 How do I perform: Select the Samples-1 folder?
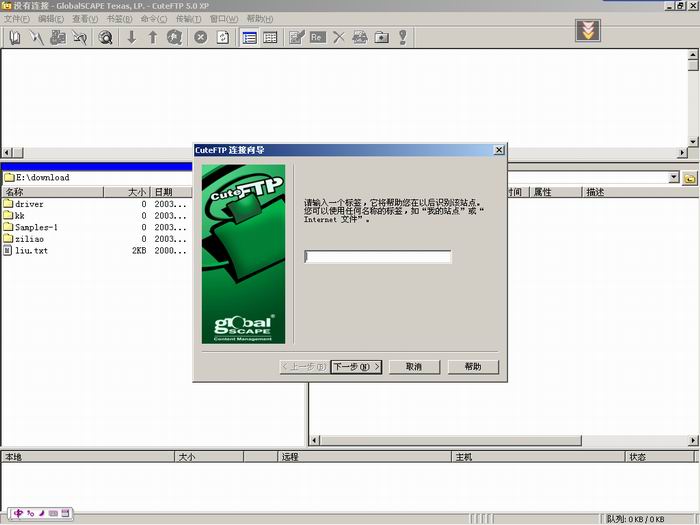(x=30, y=227)
